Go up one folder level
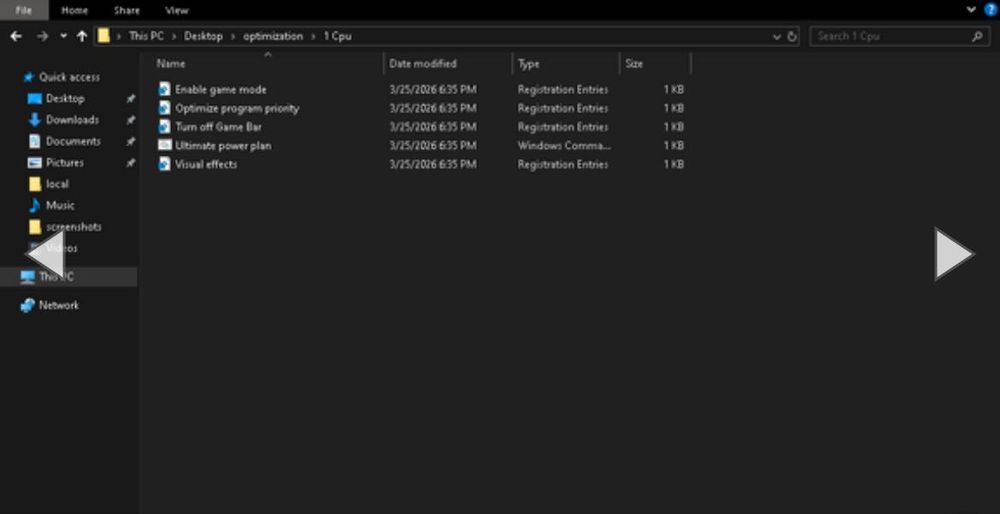 coord(82,36)
